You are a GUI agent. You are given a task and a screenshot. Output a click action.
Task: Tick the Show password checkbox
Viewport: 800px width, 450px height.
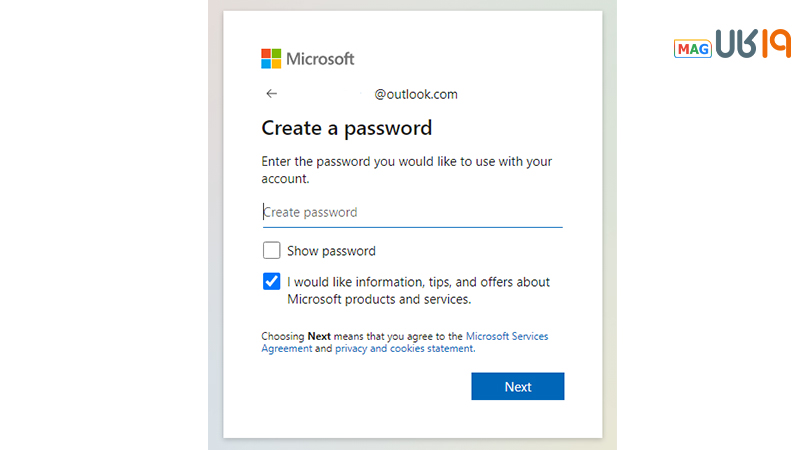pyautogui.click(x=271, y=251)
